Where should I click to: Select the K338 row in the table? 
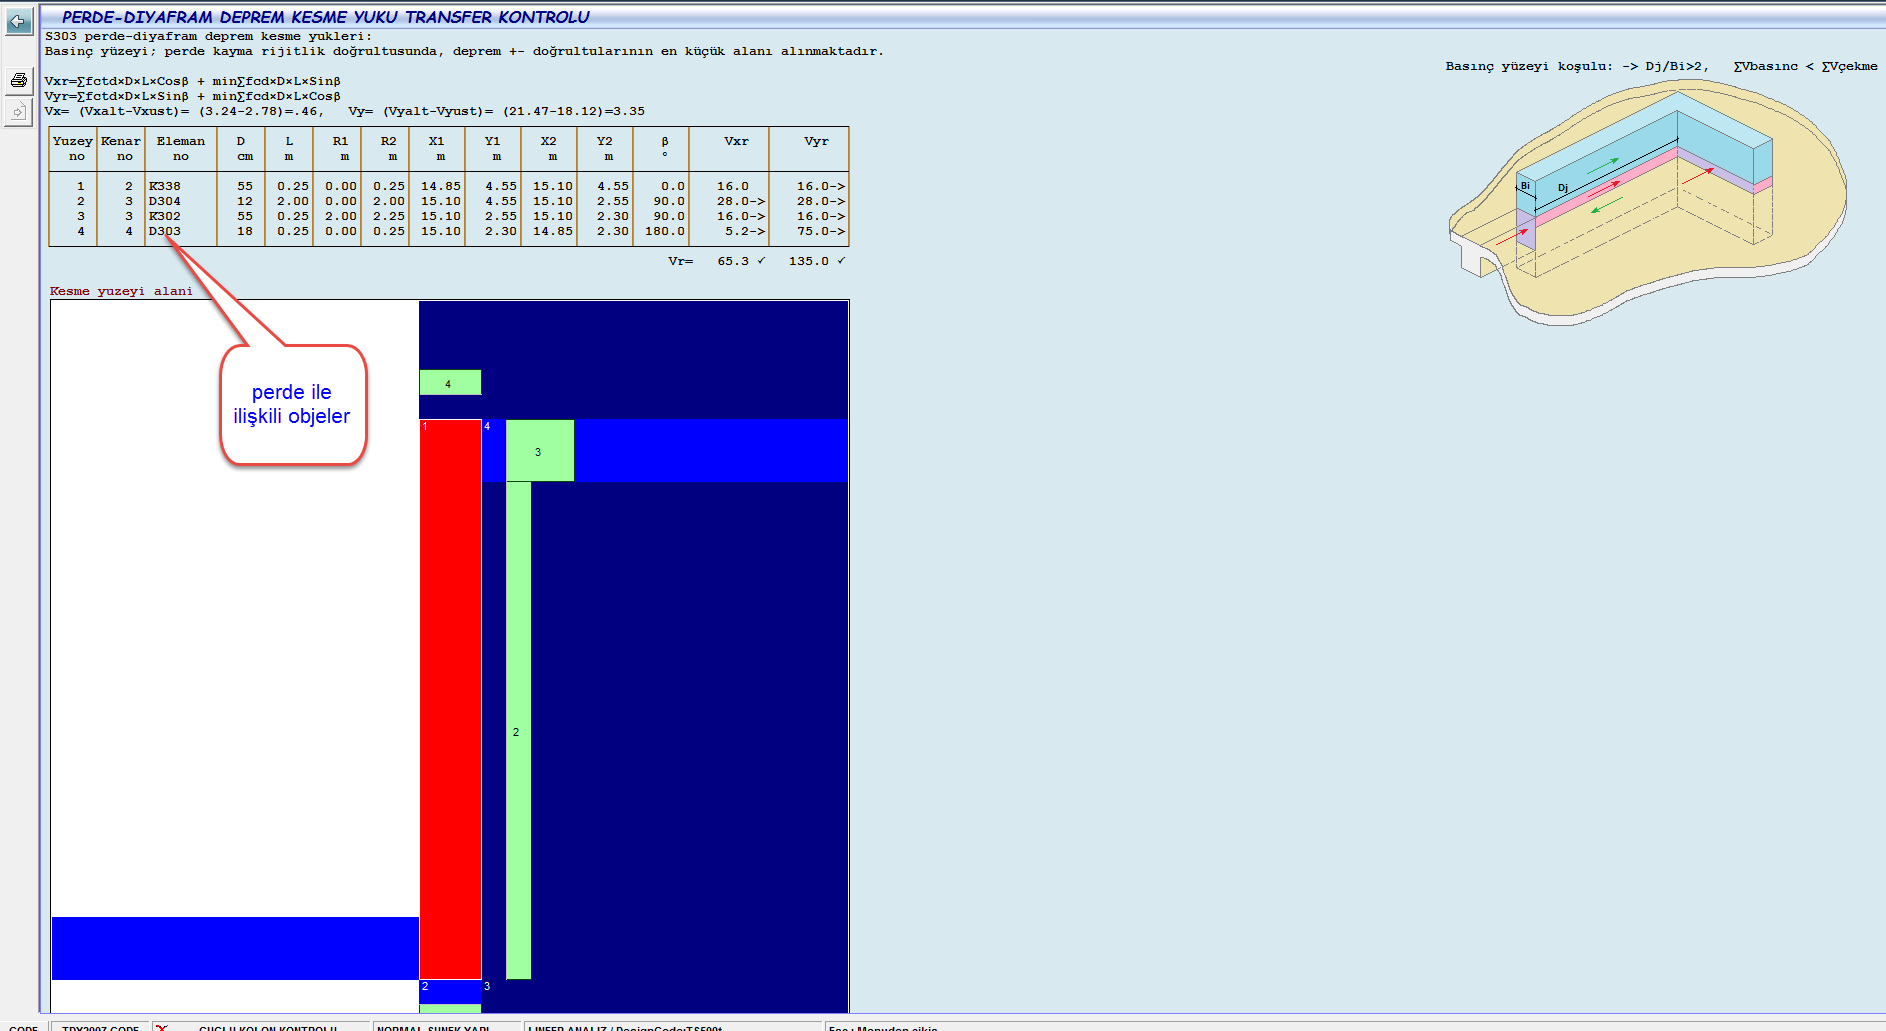(x=165, y=186)
